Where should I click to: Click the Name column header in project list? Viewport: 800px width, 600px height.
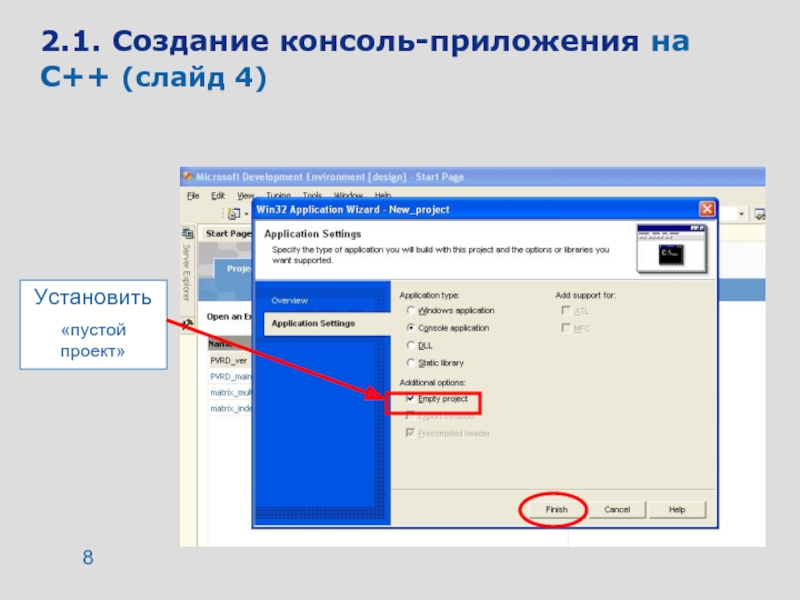[x=230, y=344]
